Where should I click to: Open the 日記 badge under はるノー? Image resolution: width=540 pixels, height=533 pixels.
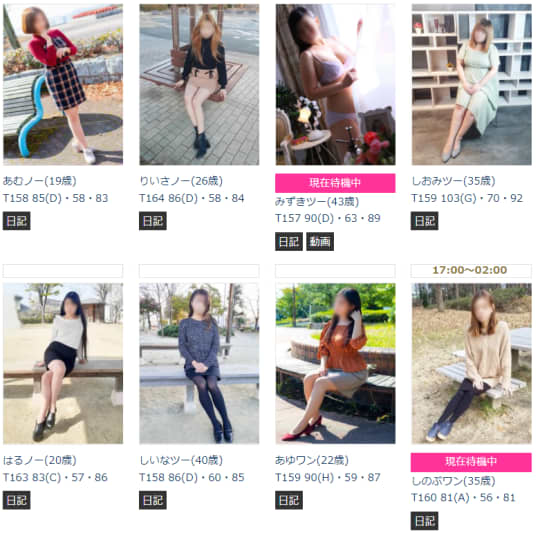coord(17,500)
